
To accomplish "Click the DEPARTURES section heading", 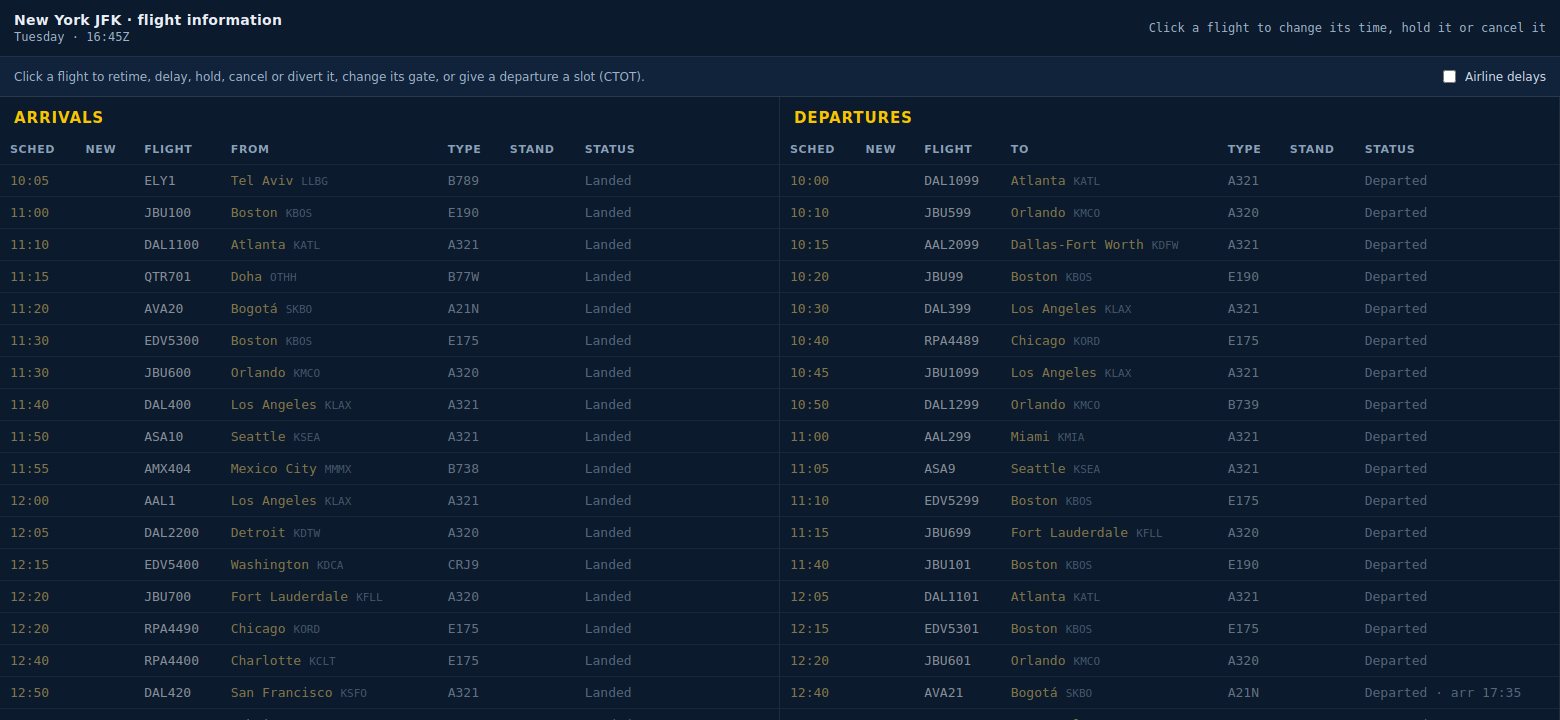I will 853,118.
